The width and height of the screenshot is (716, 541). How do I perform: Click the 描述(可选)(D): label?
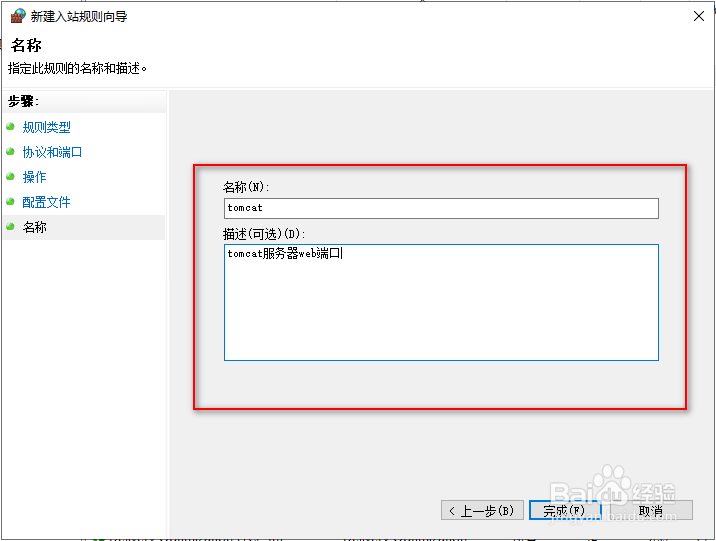point(264,234)
